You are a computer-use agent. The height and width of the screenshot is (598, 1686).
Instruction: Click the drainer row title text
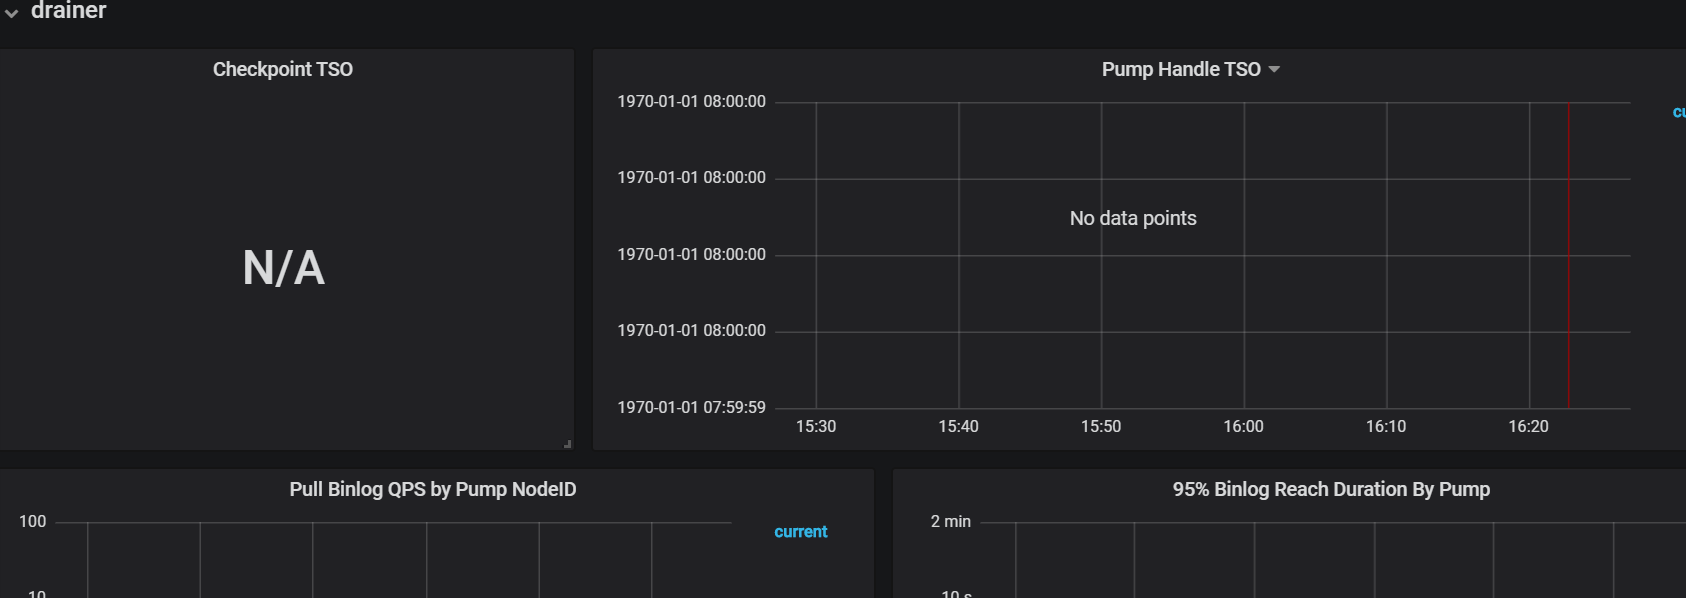(x=68, y=11)
